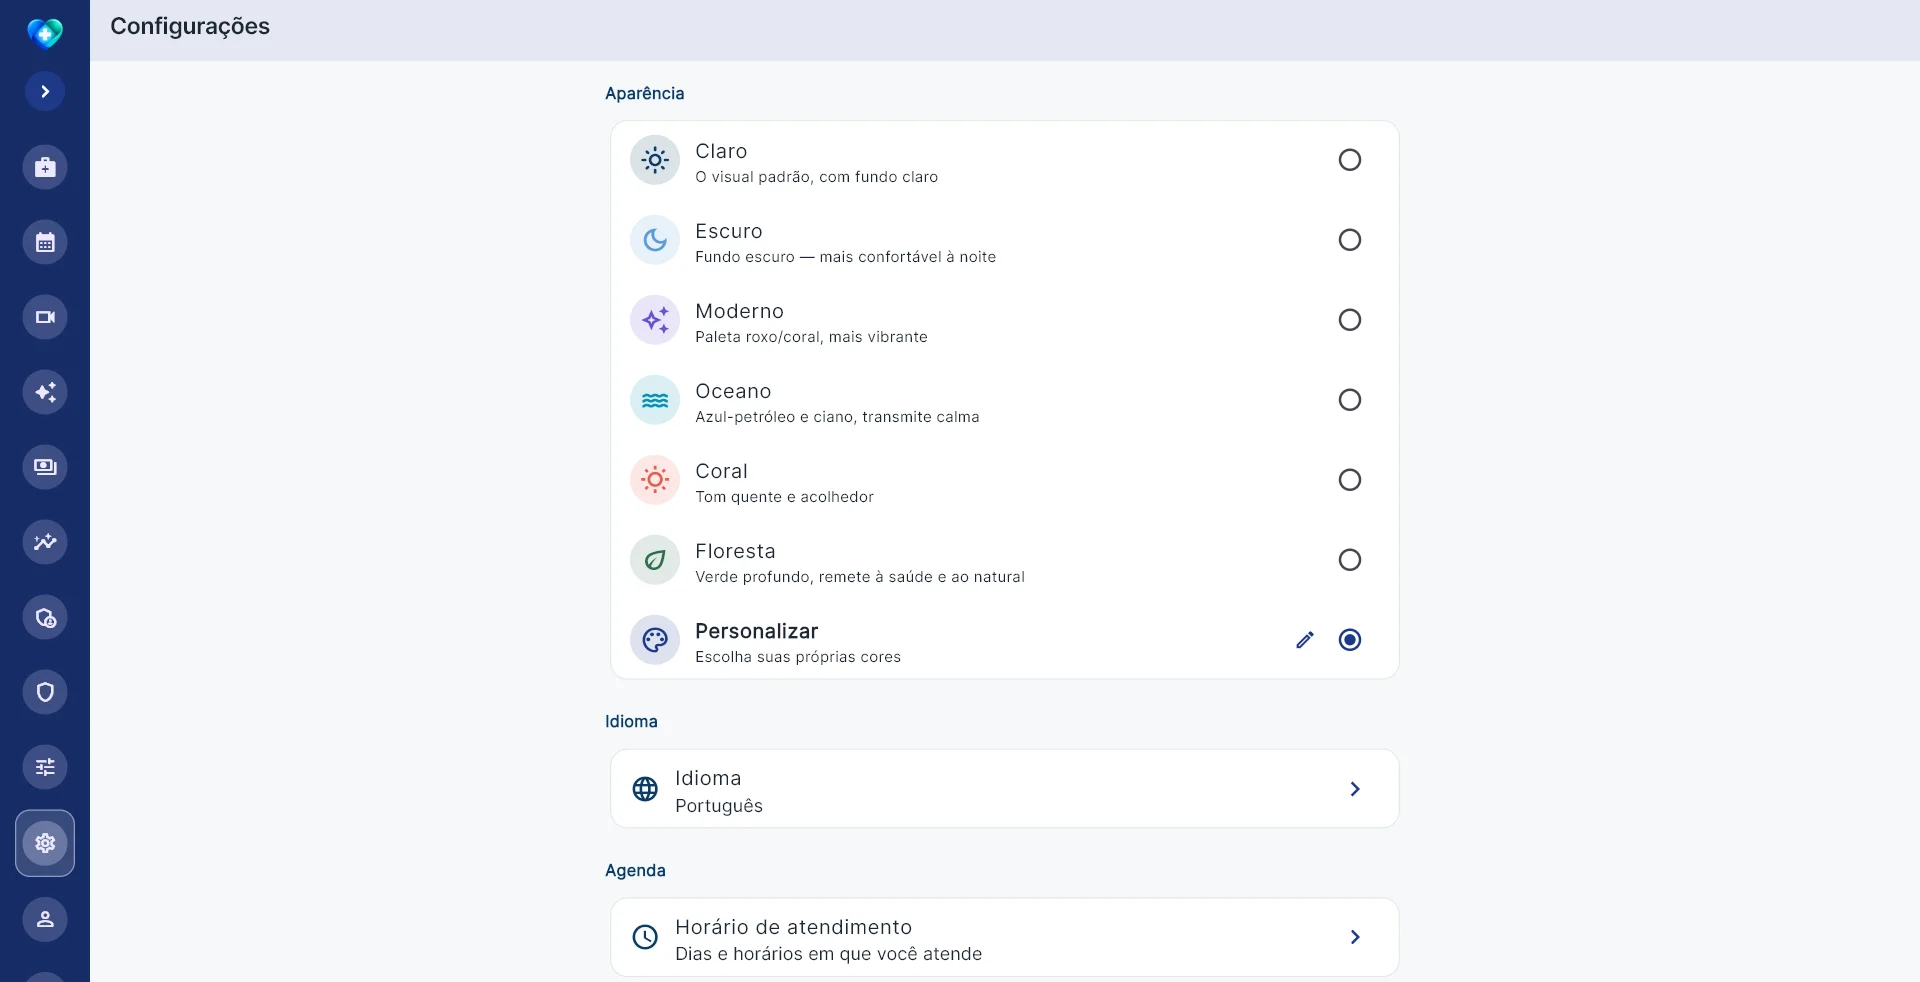
Task: Open the shield icon in sidebar
Action: click(45, 692)
